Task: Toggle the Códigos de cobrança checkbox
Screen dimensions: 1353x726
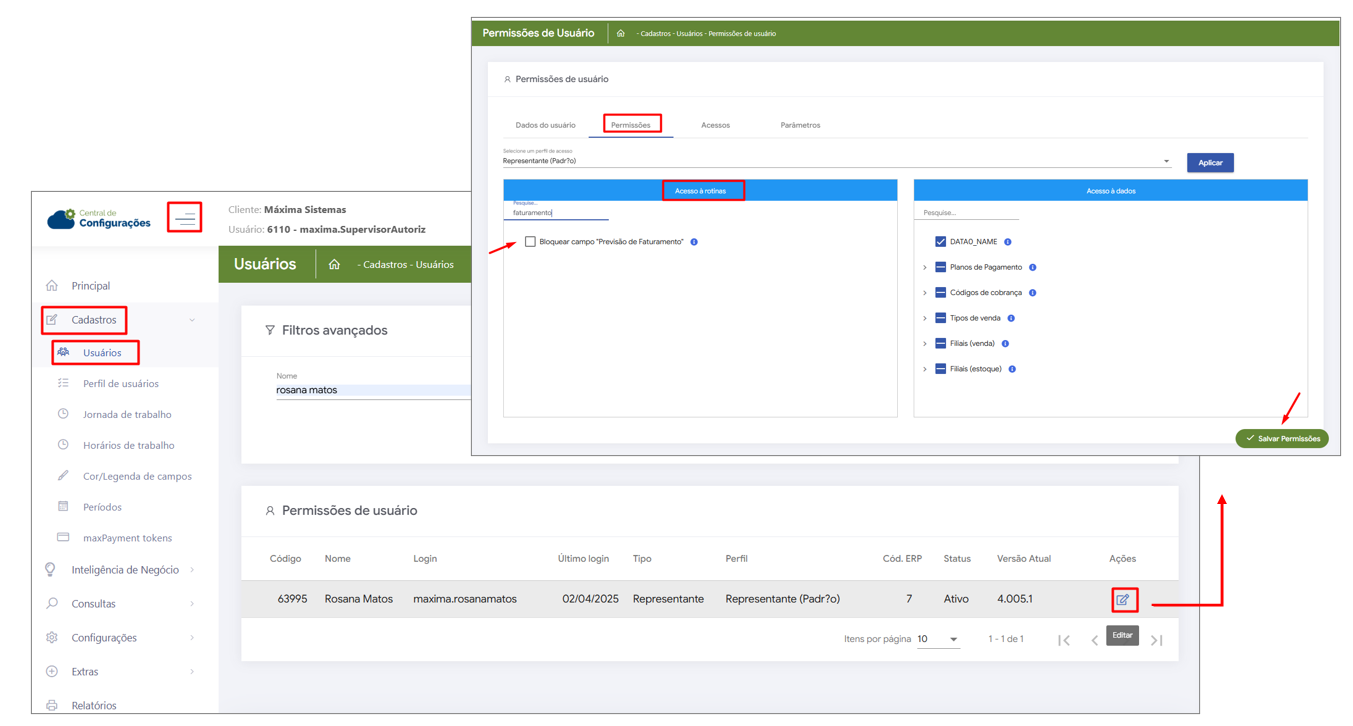Action: (x=940, y=293)
